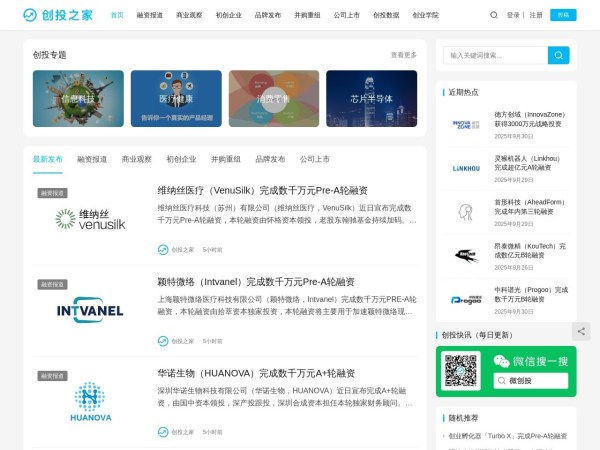The image size is (600, 450).
Task: Open the 芯片半导体 topic thumbnail
Action: [x=371, y=98]
